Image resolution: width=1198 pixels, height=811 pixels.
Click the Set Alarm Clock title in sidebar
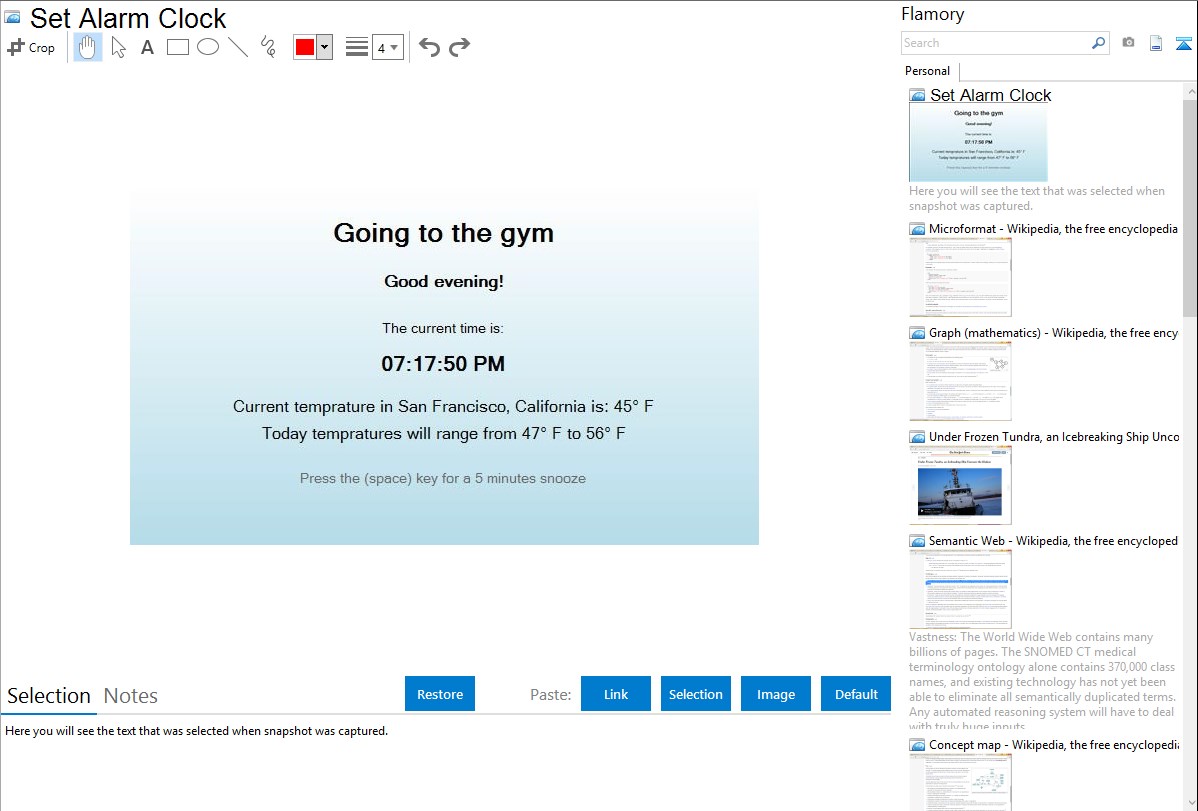(x=990, y=95)
